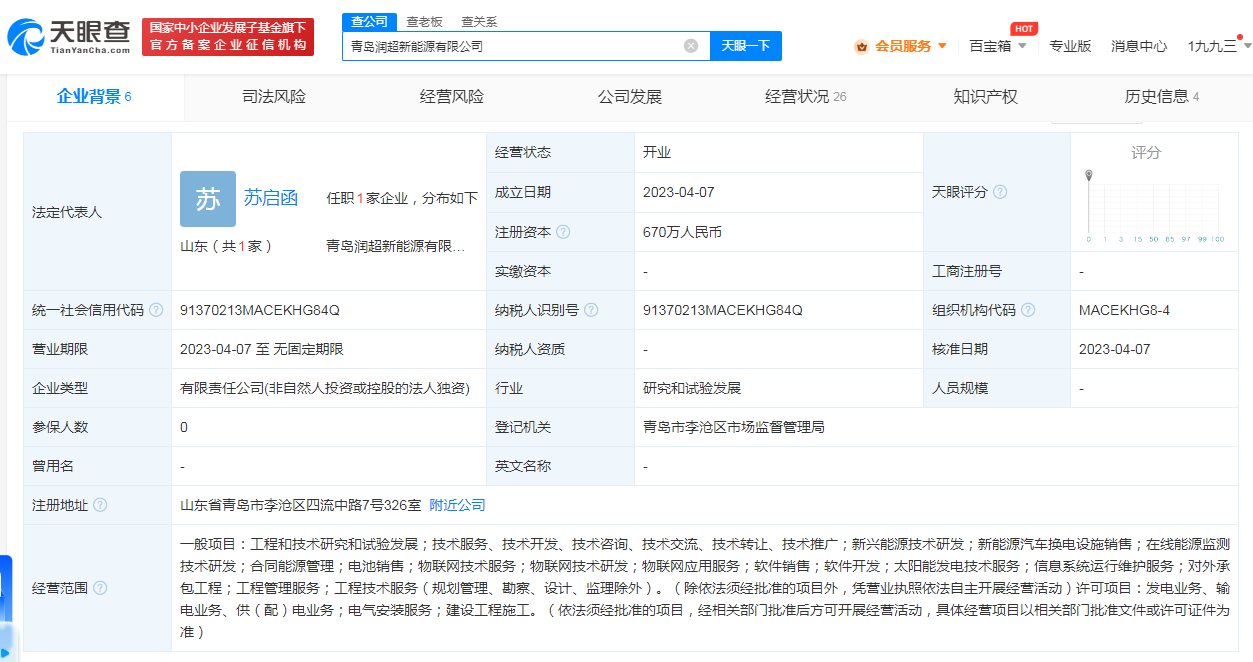
Task: Open the 经营状况 tab
Action: (806, 97)
